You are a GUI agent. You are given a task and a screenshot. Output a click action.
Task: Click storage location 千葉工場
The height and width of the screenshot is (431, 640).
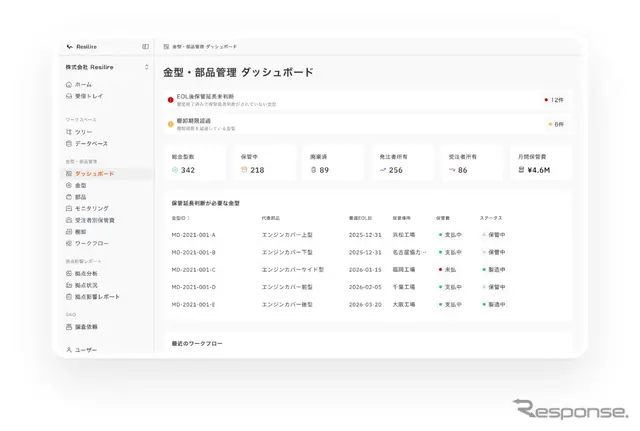coord(404,287)
